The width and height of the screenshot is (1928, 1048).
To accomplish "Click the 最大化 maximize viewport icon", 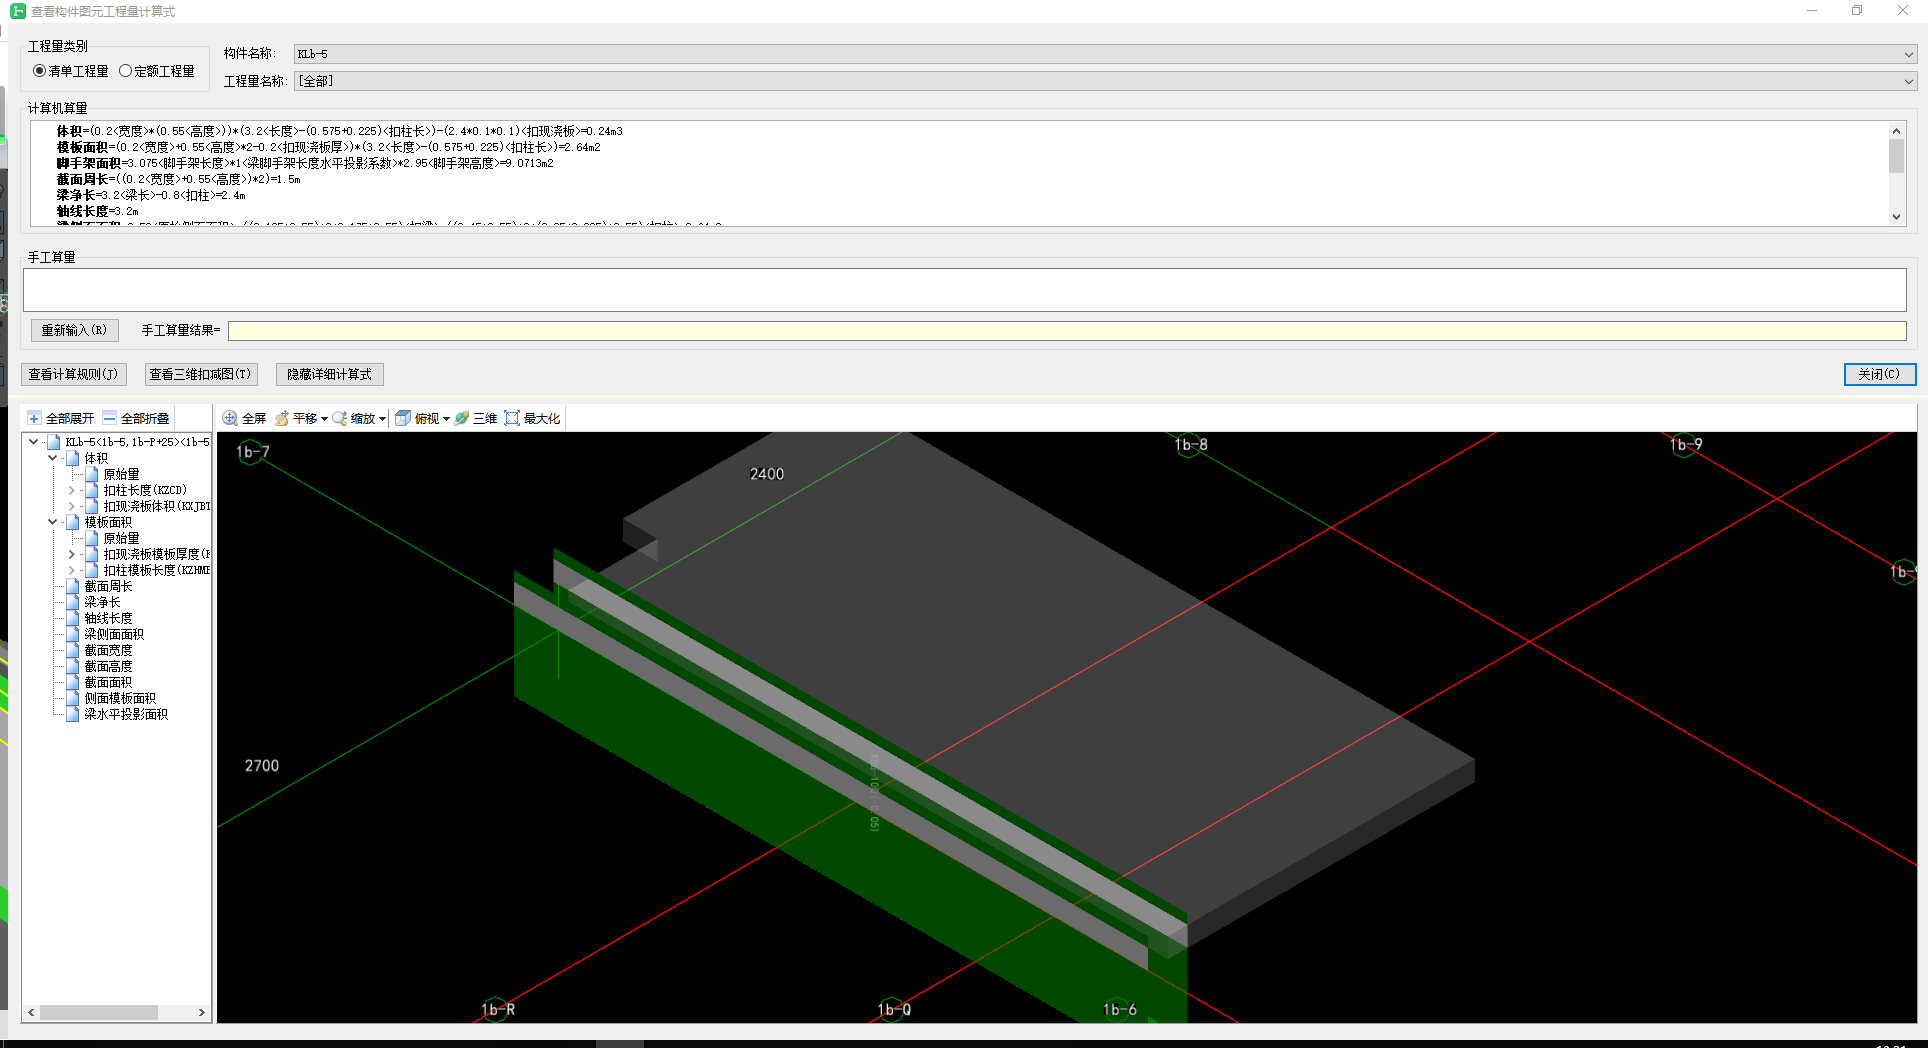I will click(512, 418).
